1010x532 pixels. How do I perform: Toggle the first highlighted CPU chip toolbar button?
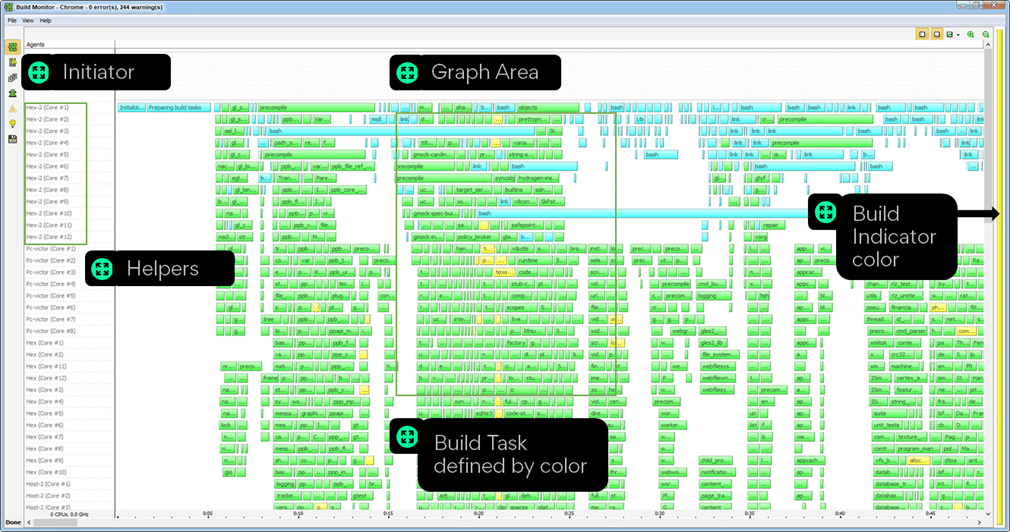tap(922, 34)
